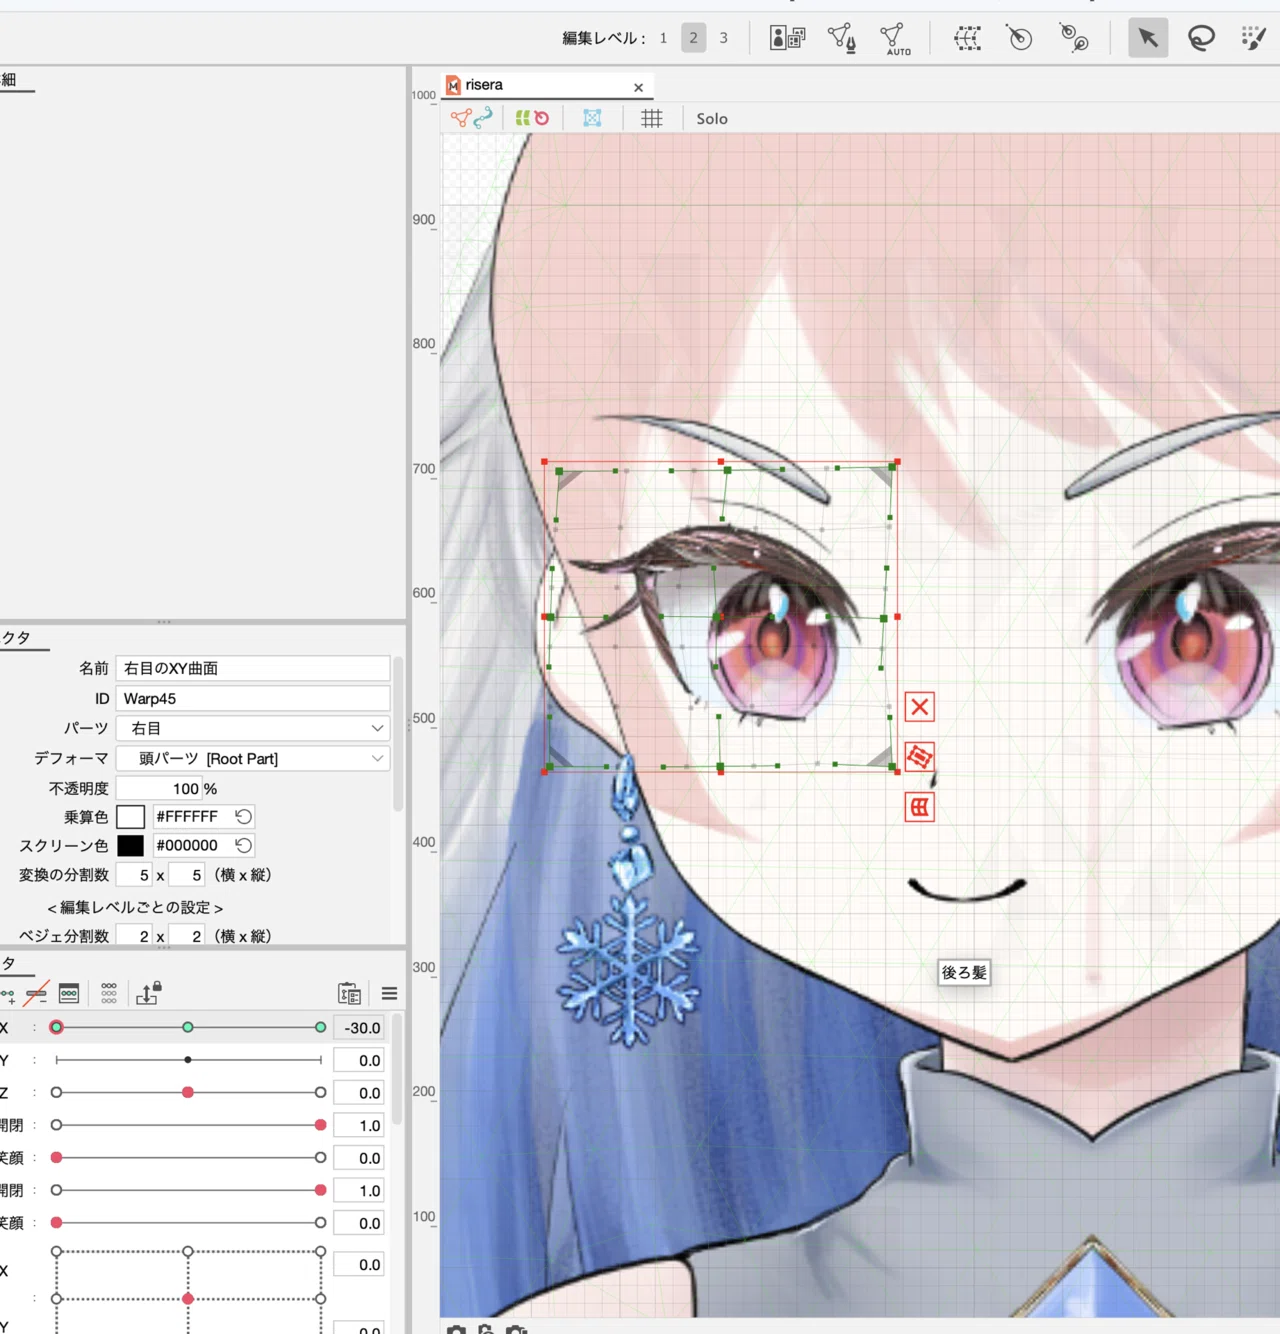The image size is (1280, 1334).
Task: Click the Hex field showing #FFFFFF
Action: pyautogui.click(x=191, y=816)
